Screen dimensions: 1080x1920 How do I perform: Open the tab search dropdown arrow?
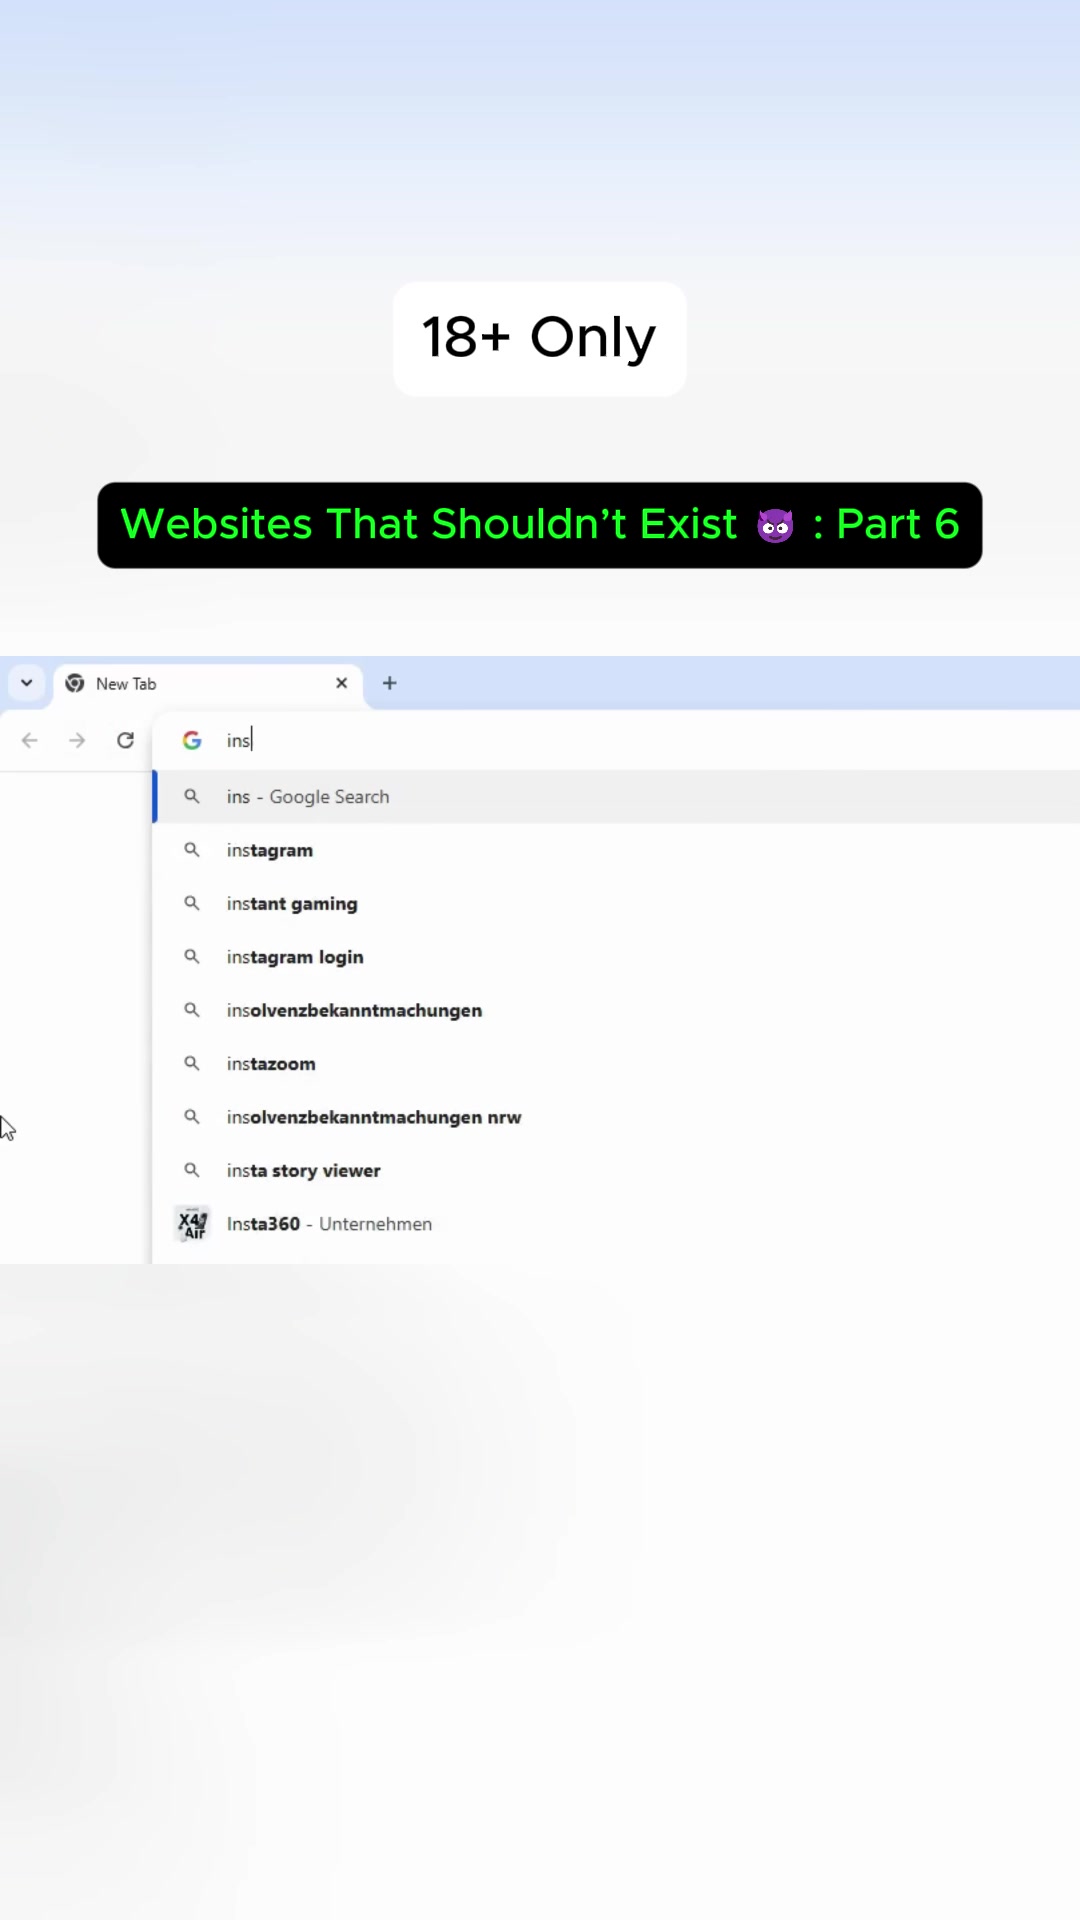click(27, 683)
